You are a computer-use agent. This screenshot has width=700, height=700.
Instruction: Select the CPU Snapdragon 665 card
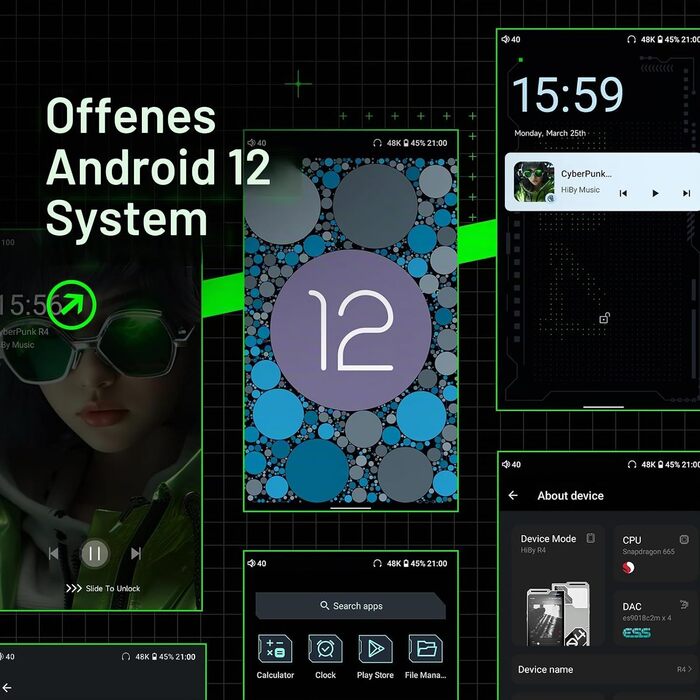[655, 554]
